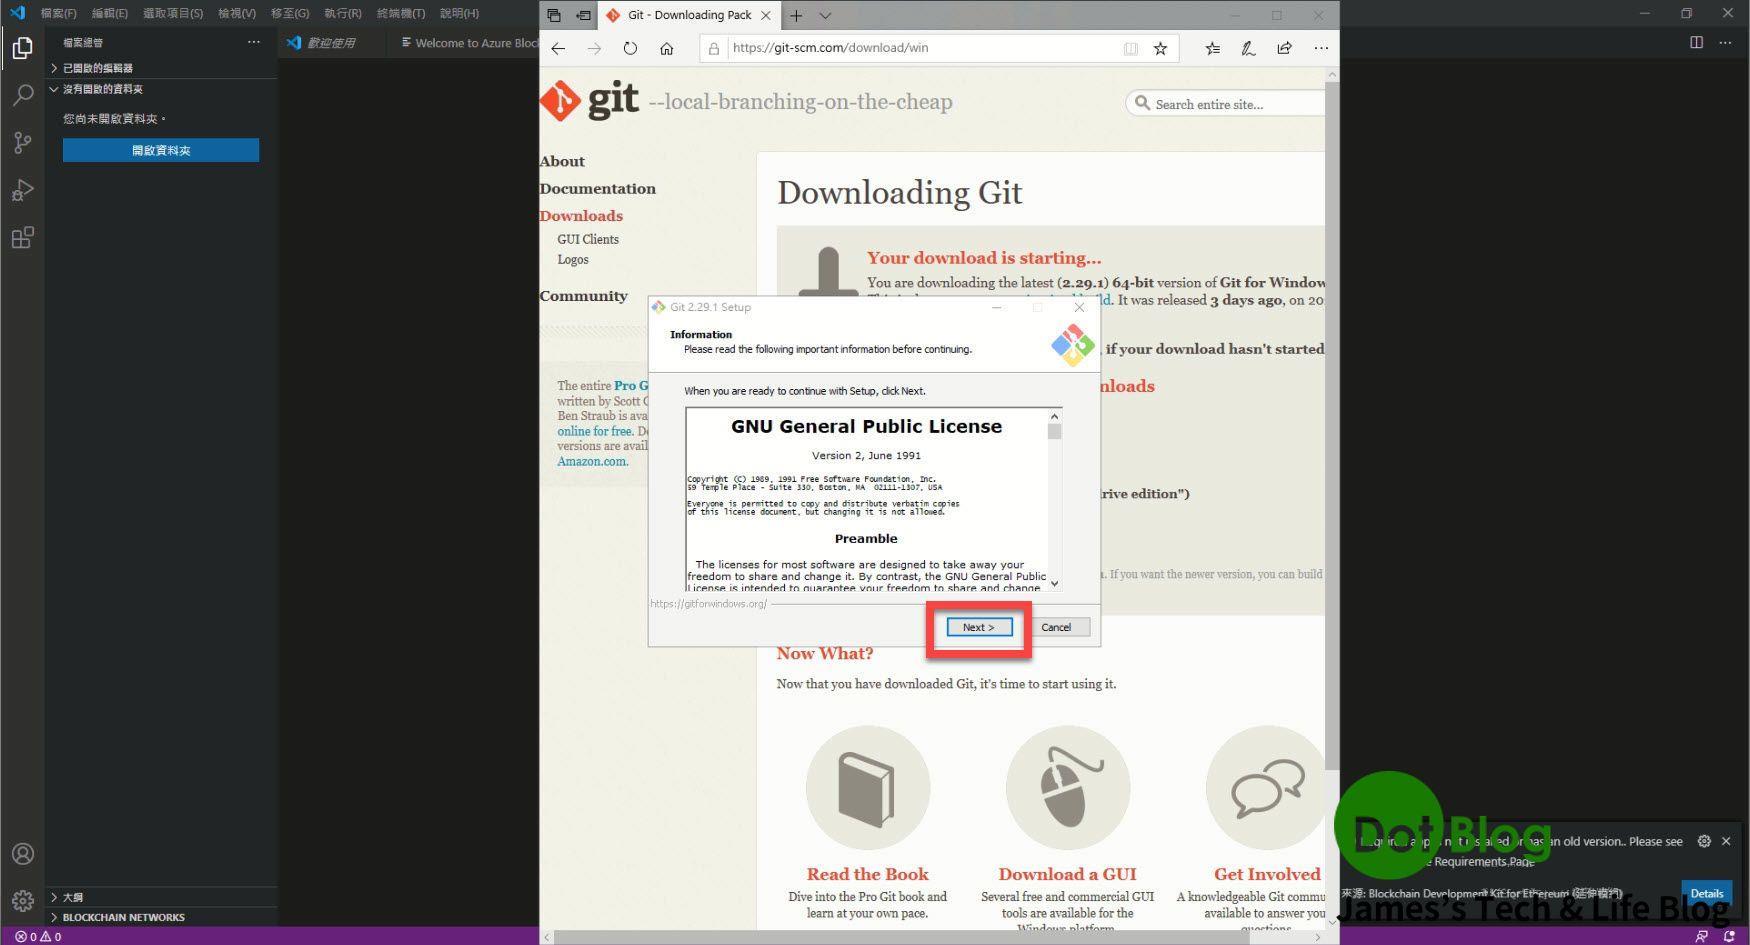This screenshot has width=1750, height=945.
Task: Open the VS Code notifications bell
Action: coord(1728,937)
